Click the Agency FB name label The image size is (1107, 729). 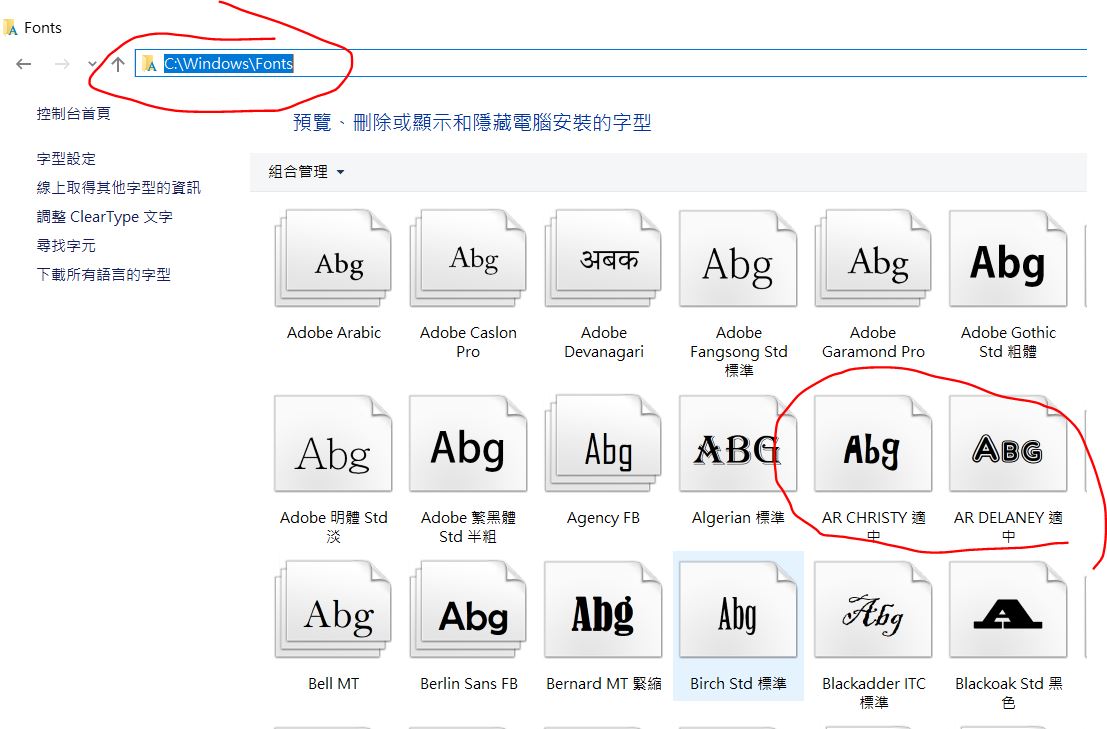tap(604, 518)
